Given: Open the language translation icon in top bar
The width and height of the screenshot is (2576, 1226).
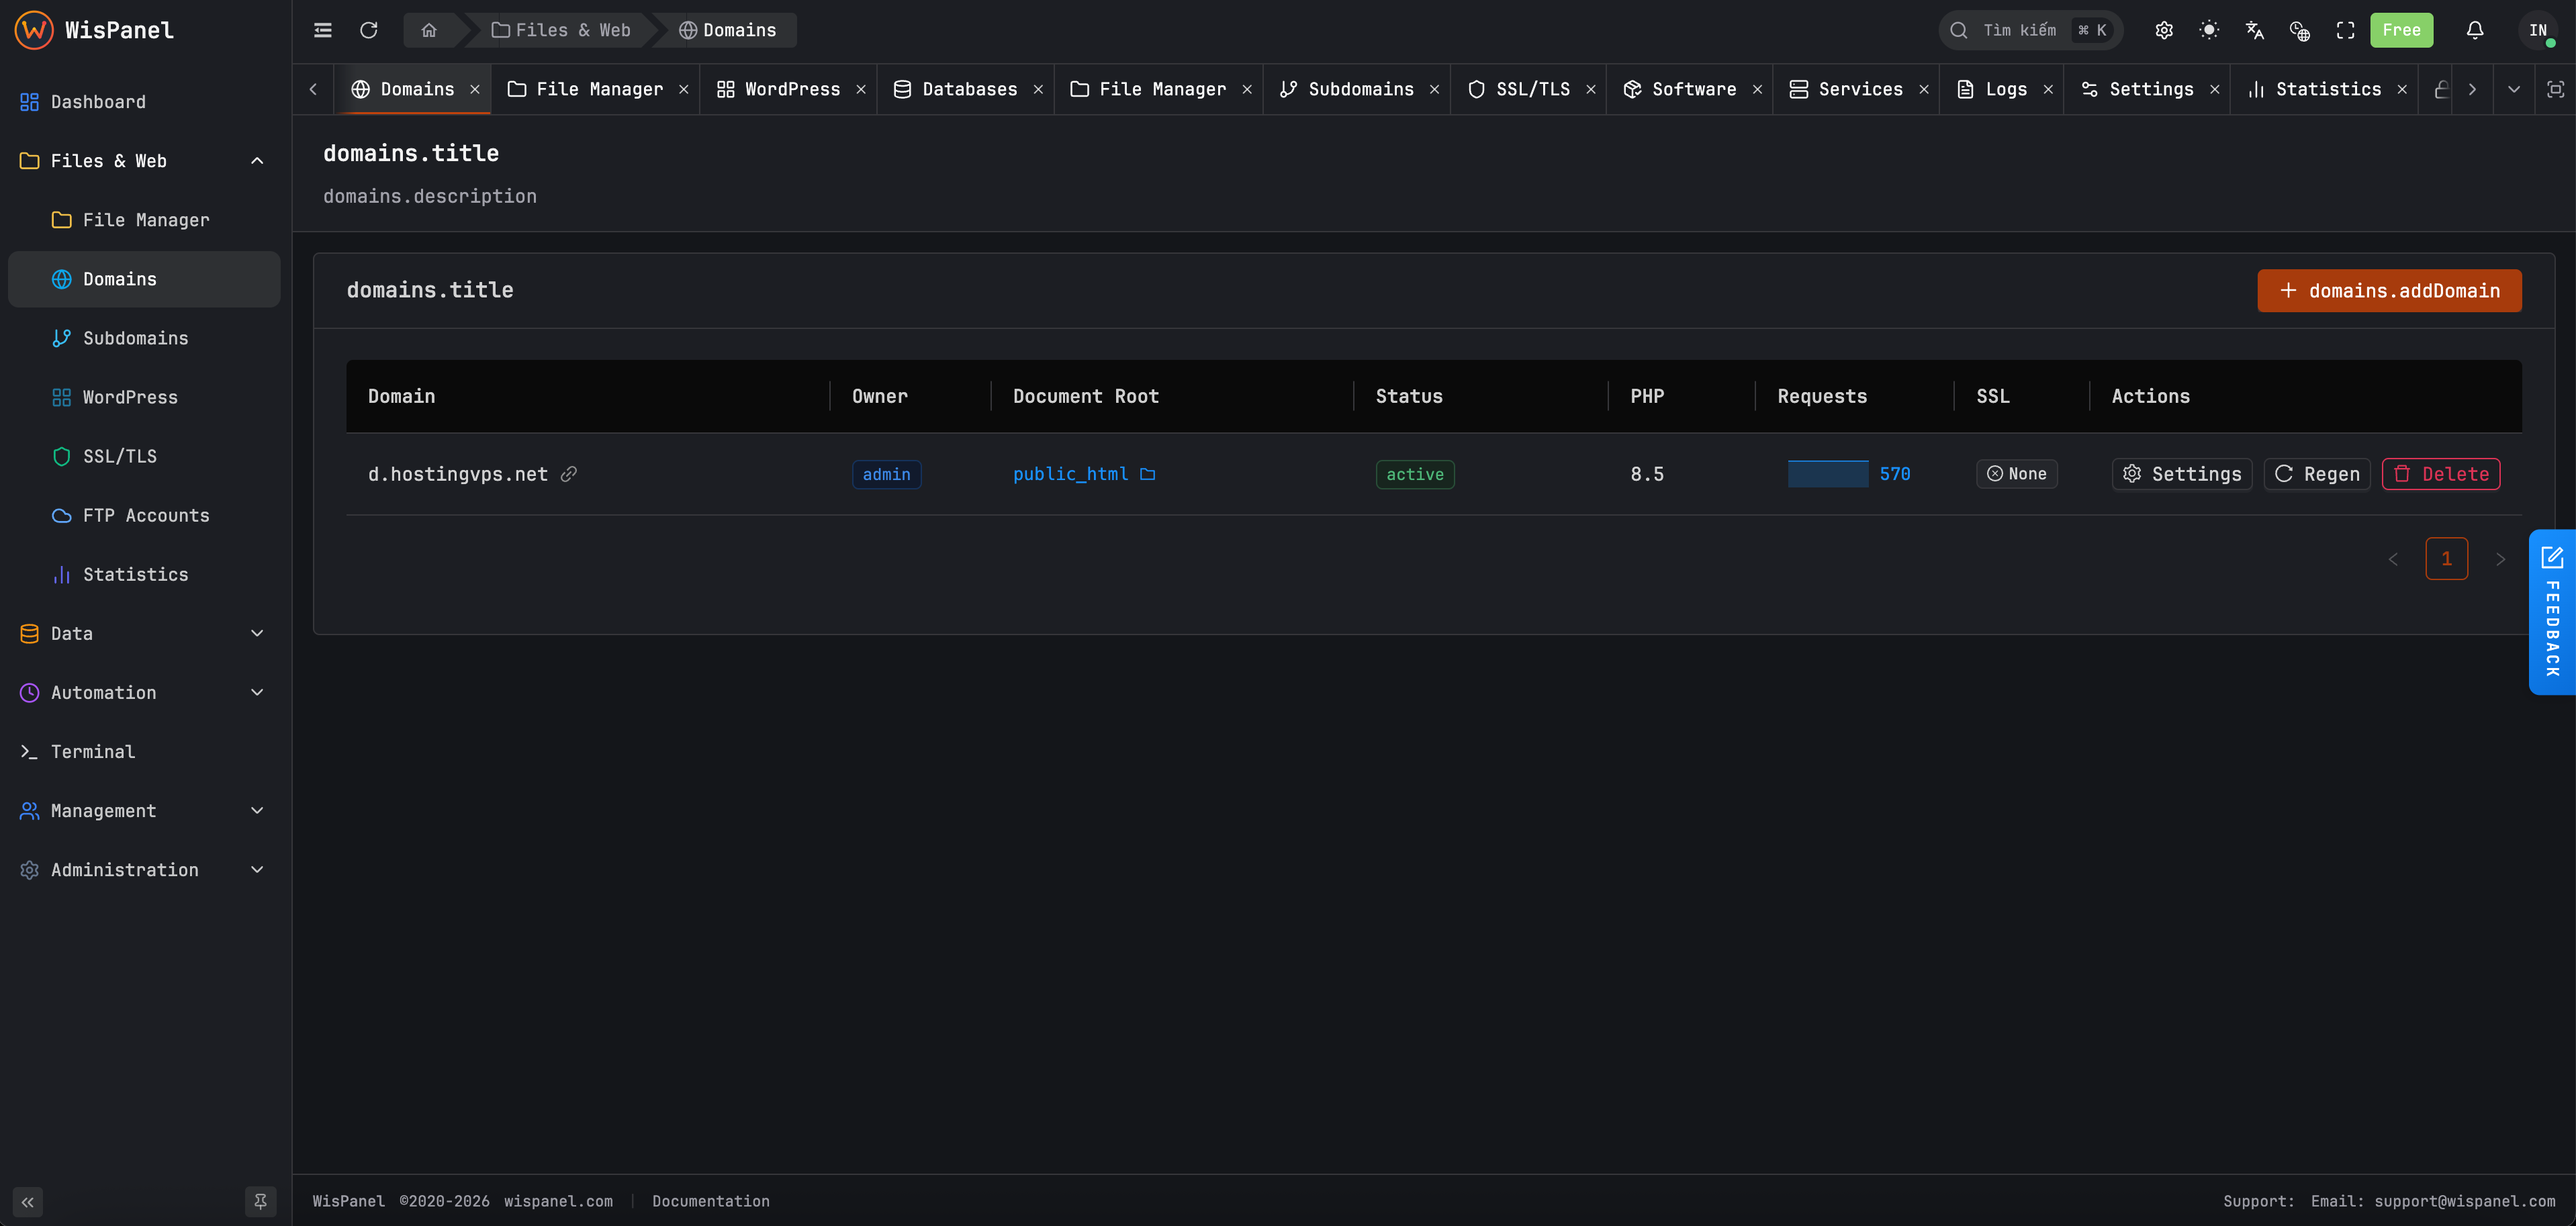Looking at the screenshot, I should 2254,30.
